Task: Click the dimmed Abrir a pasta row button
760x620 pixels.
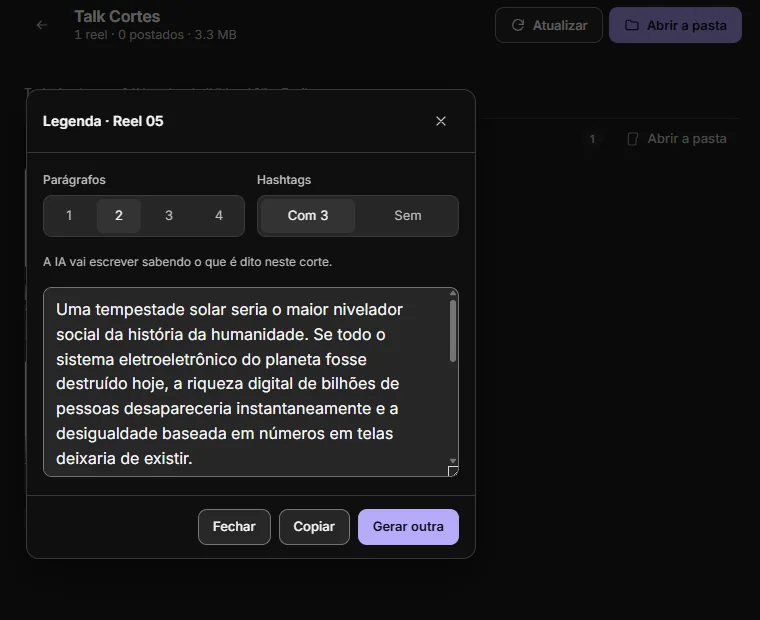Action: point(677,139)
